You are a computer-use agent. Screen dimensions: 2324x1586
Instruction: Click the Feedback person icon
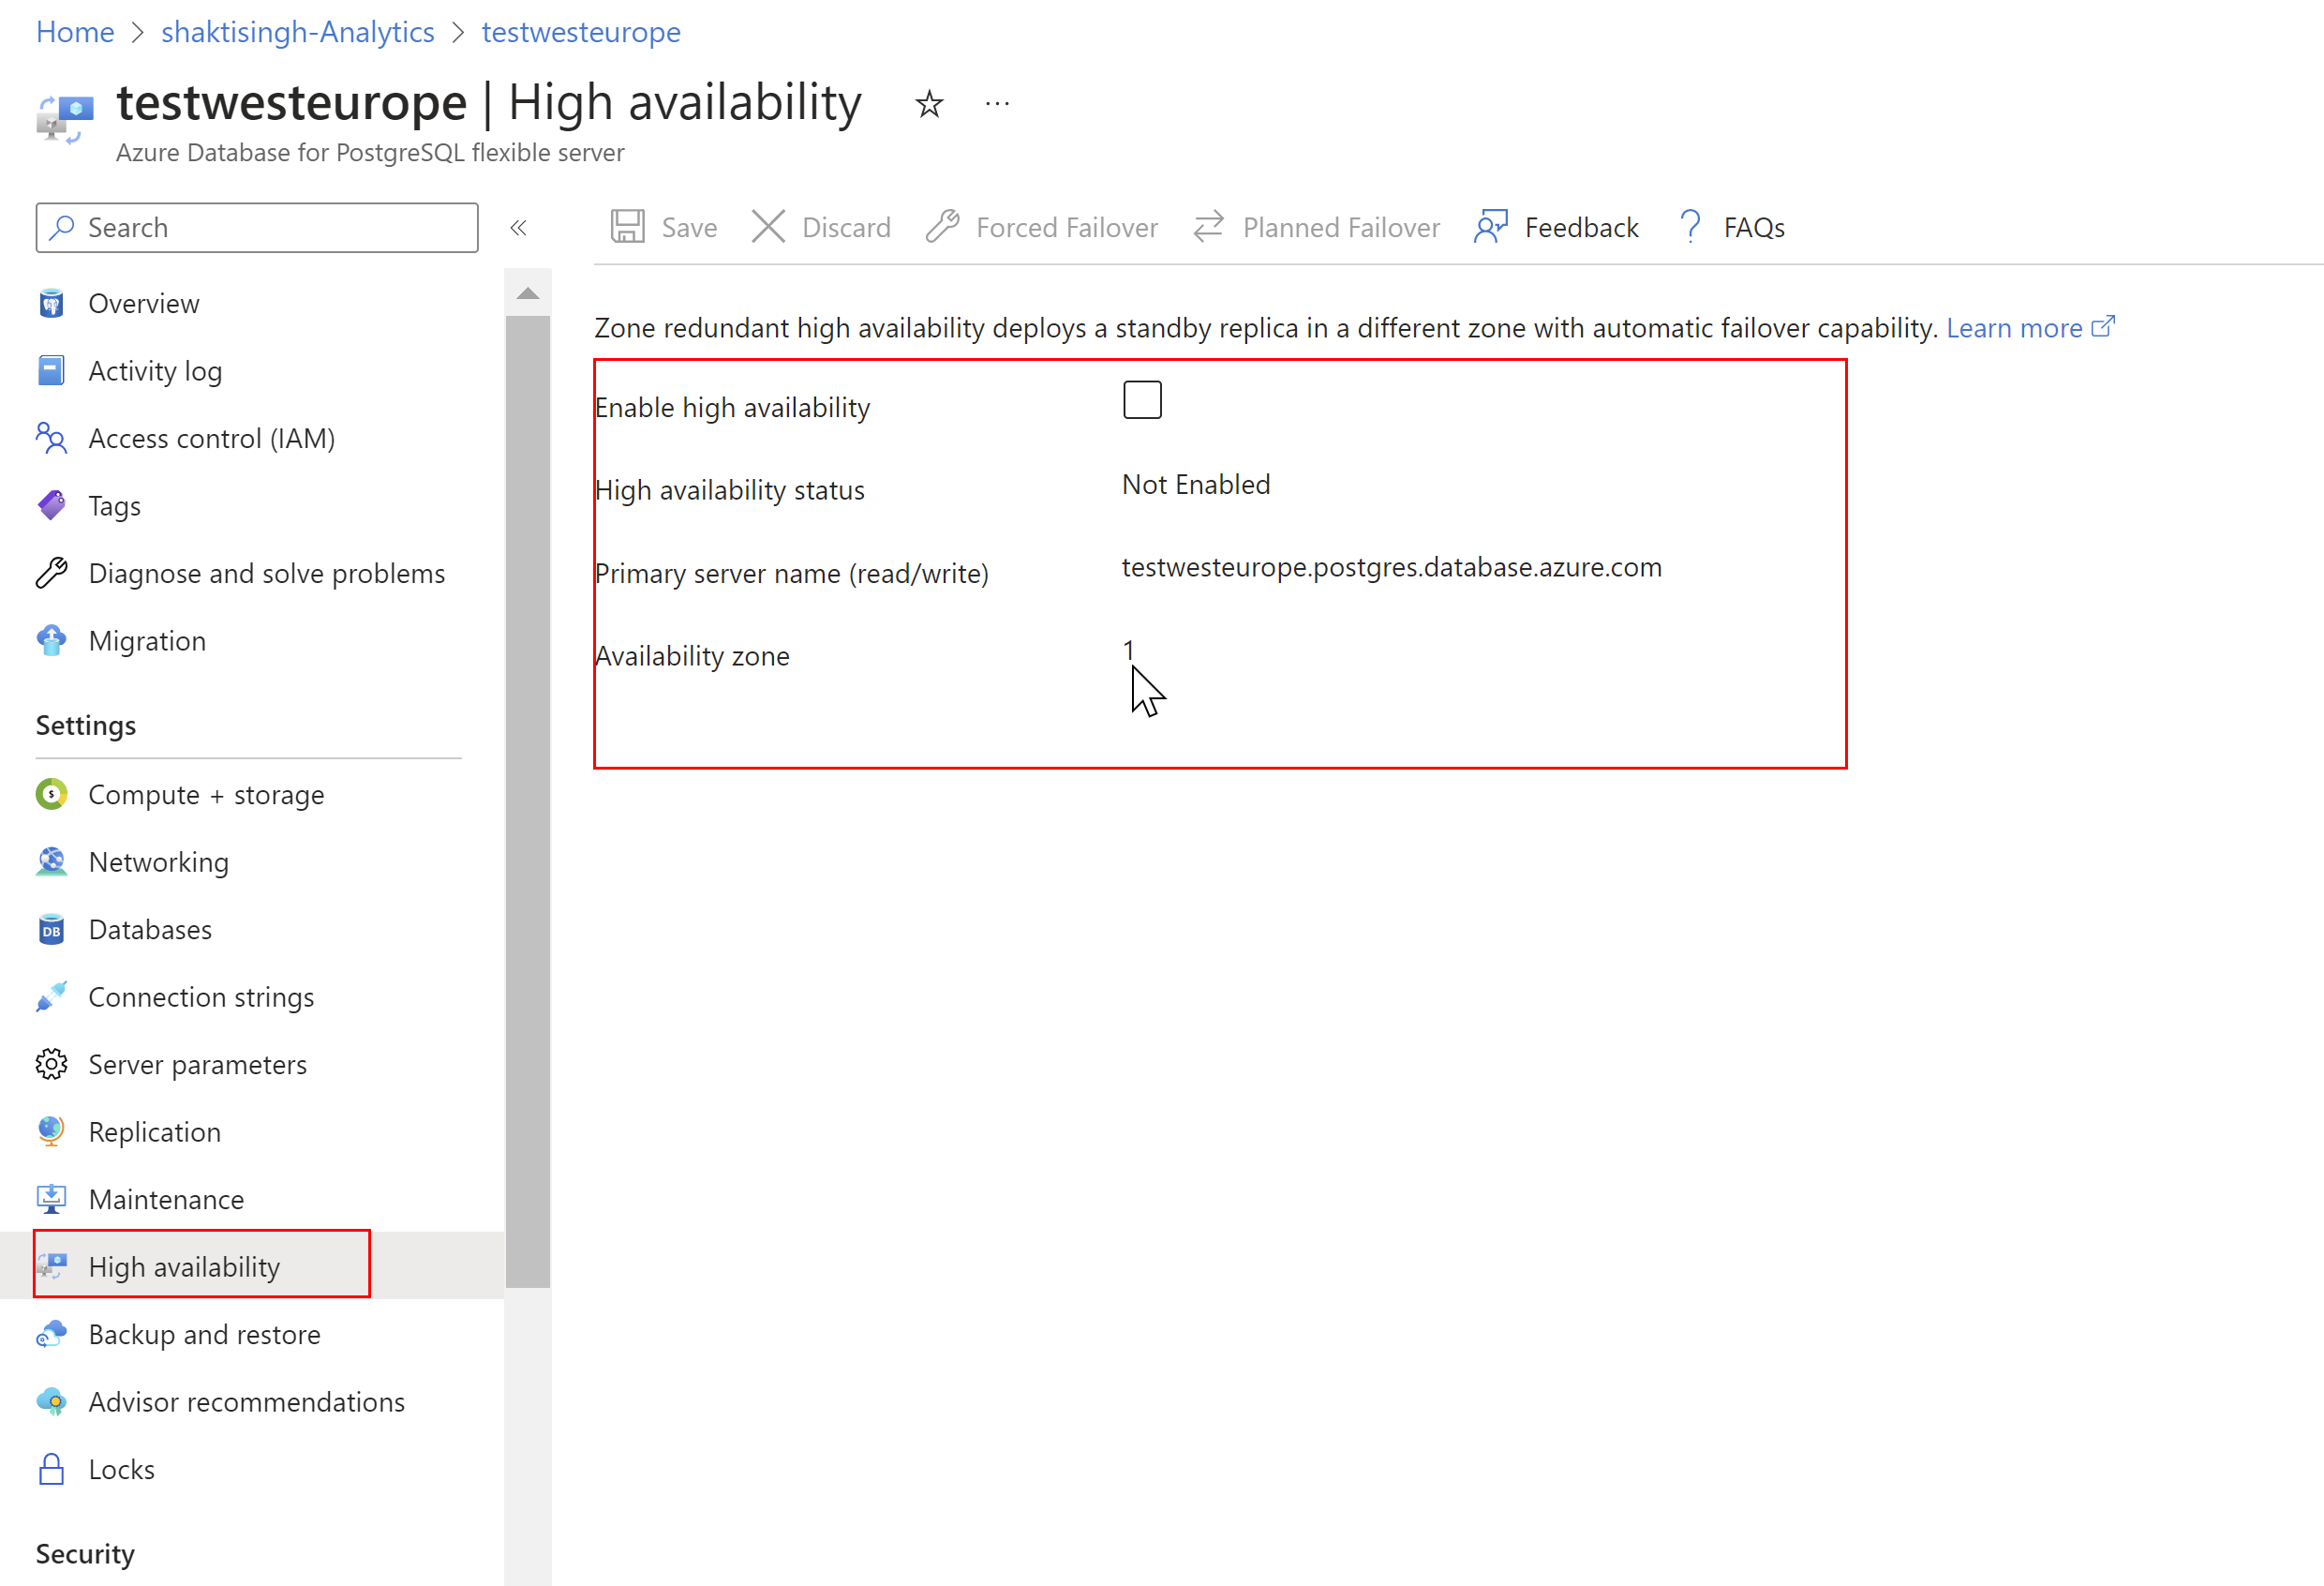tap(1491, 227)
